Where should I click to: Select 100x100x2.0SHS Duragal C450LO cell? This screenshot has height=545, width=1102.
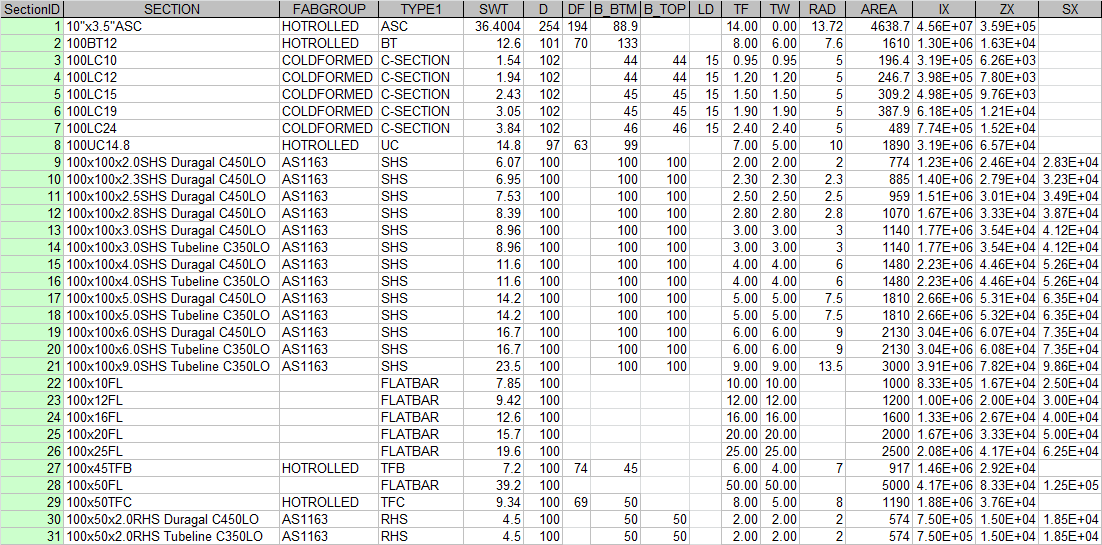[x=171, y=162]
